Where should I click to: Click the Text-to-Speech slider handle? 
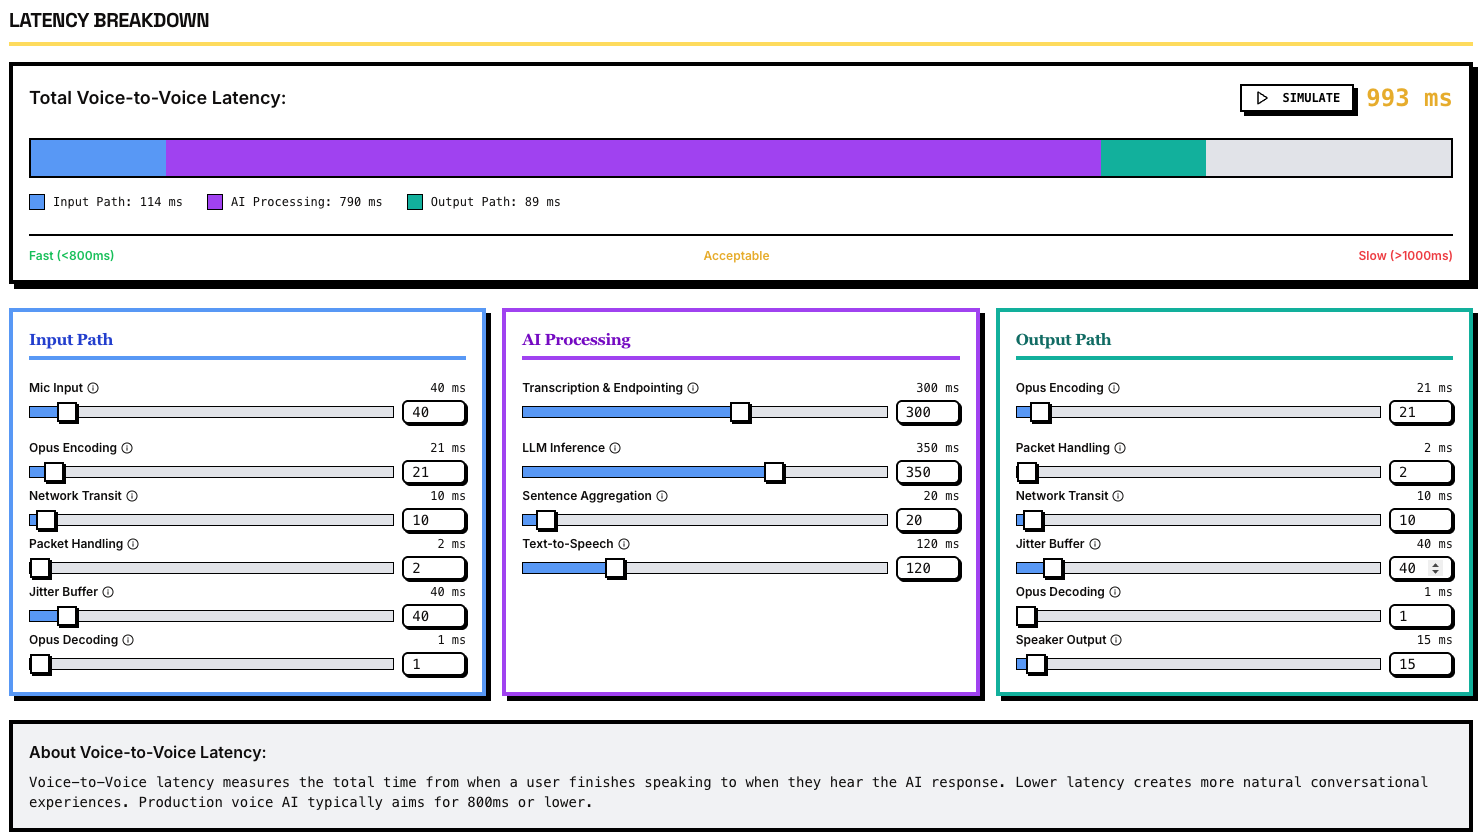(x=616, y=568)
